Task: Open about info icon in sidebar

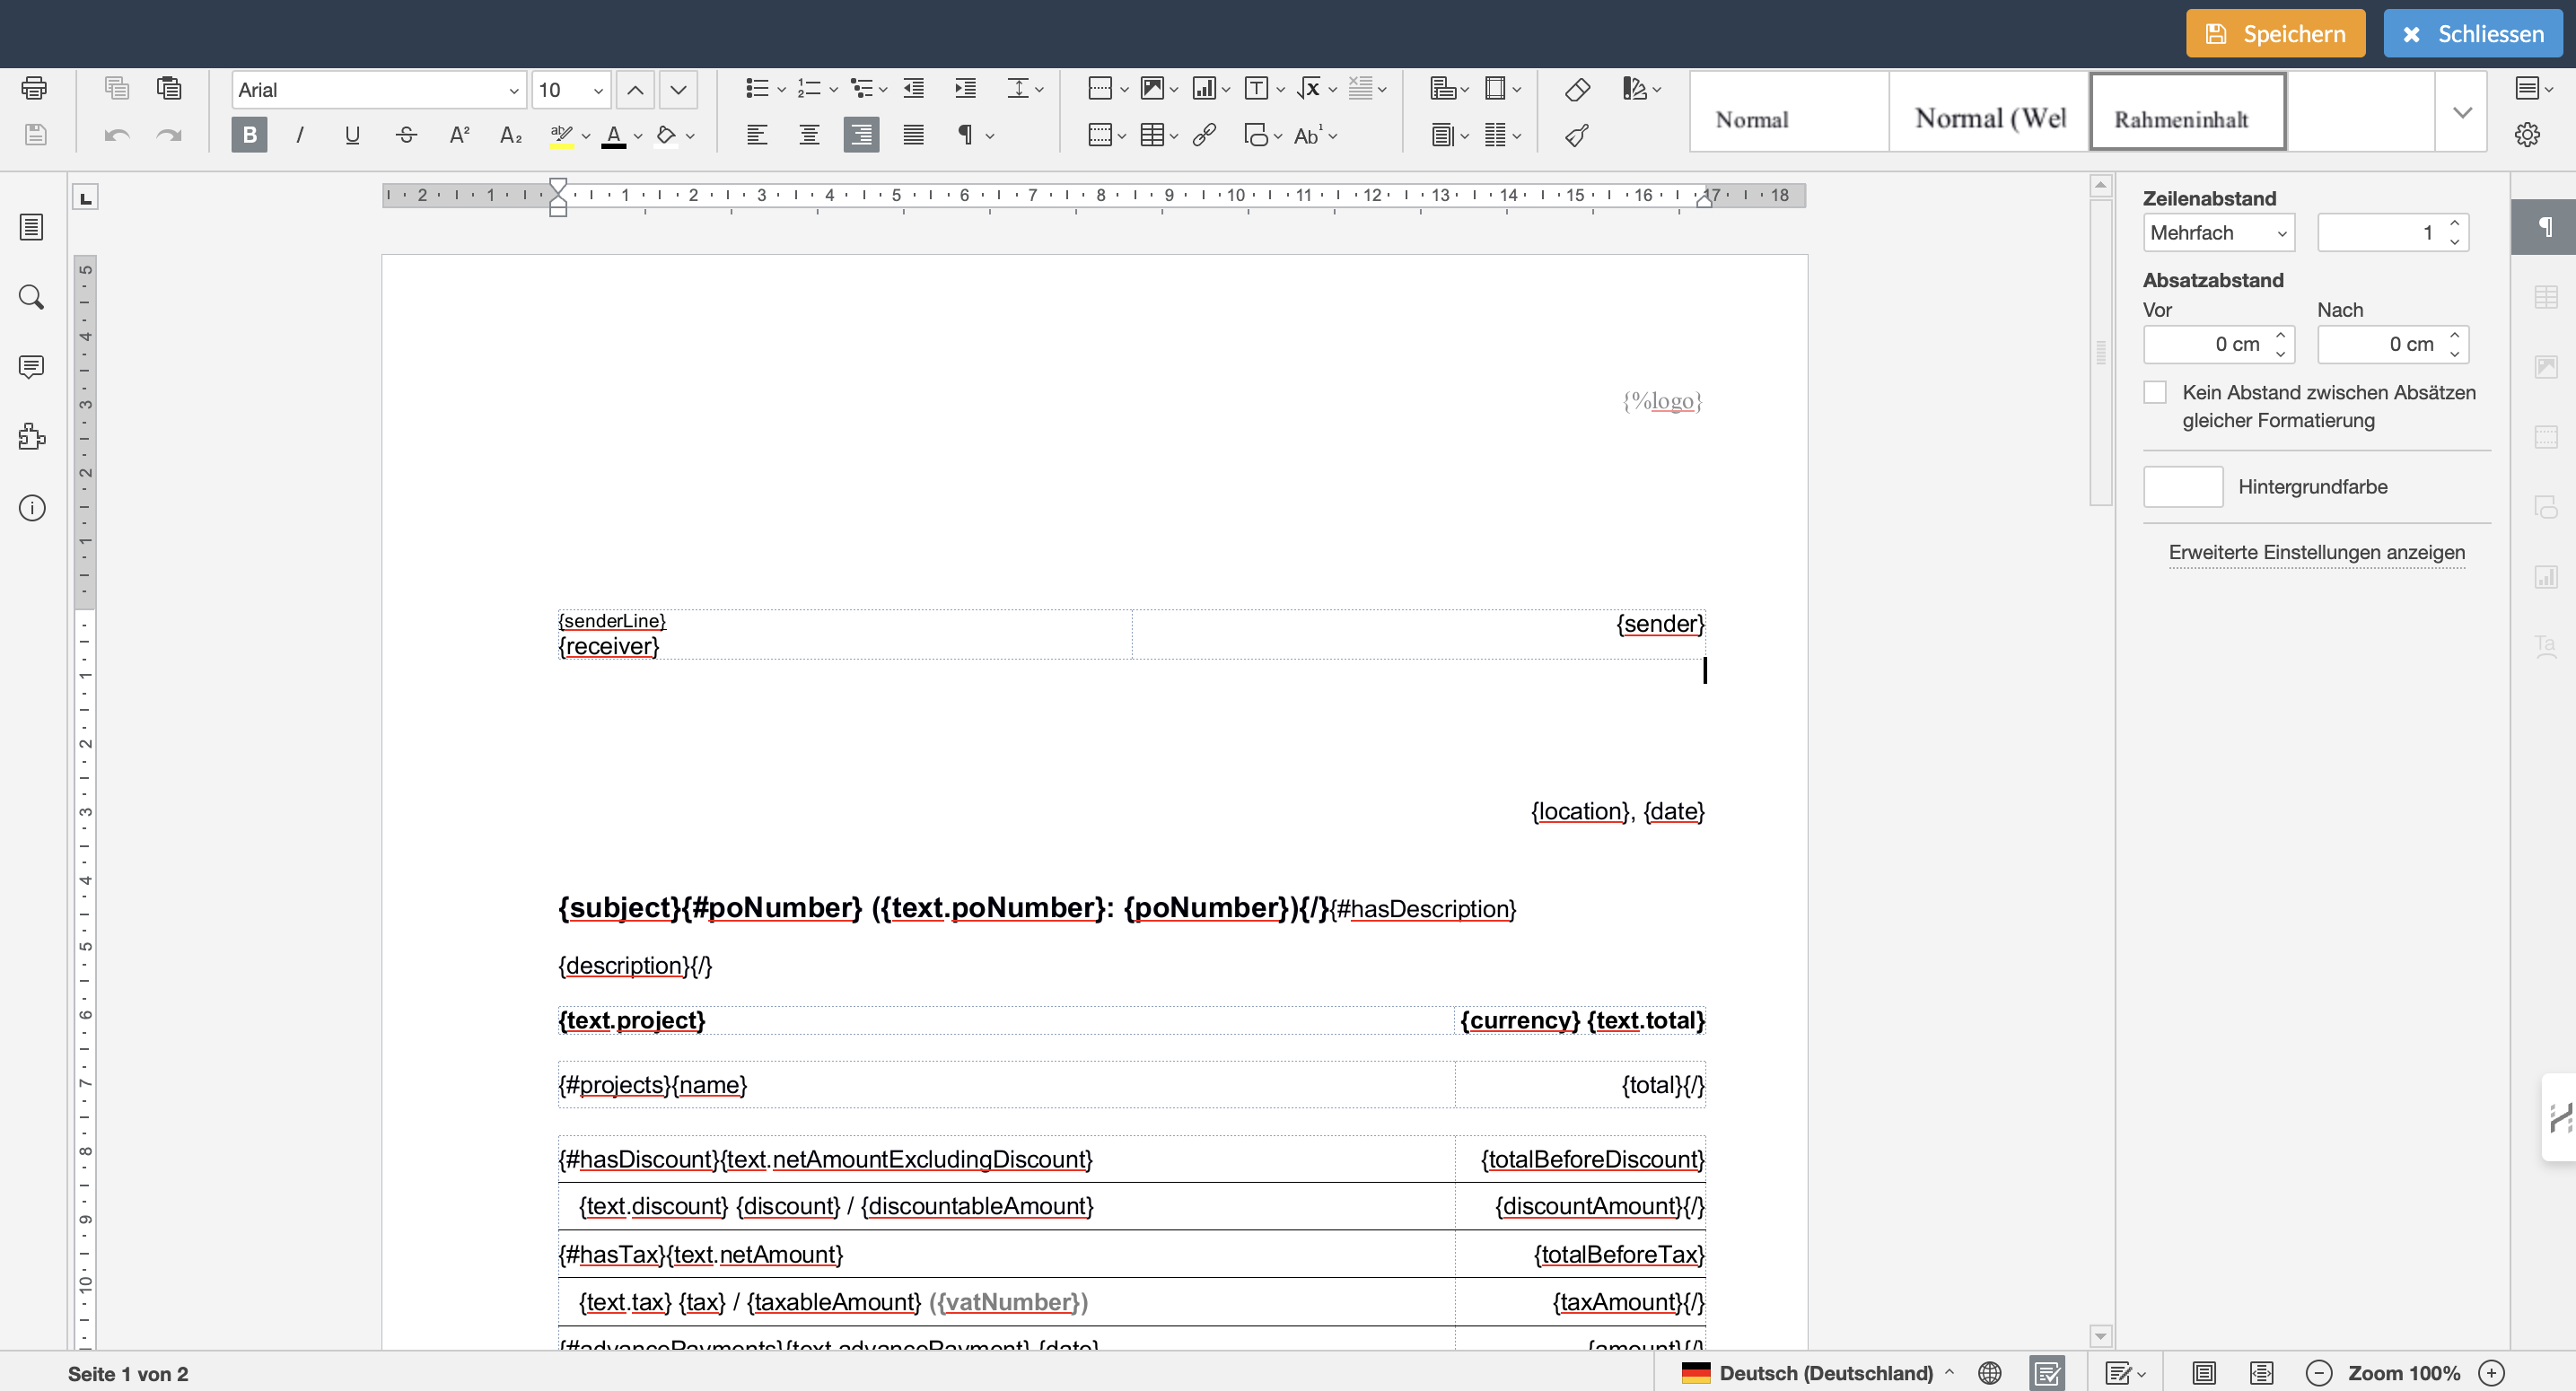Action: (32, 508)
